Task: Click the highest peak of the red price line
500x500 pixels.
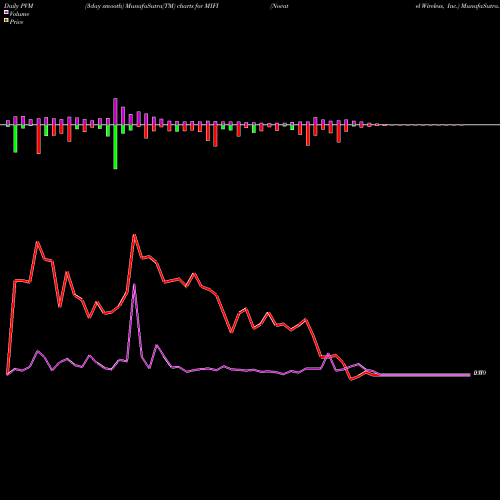Action: 134,235
